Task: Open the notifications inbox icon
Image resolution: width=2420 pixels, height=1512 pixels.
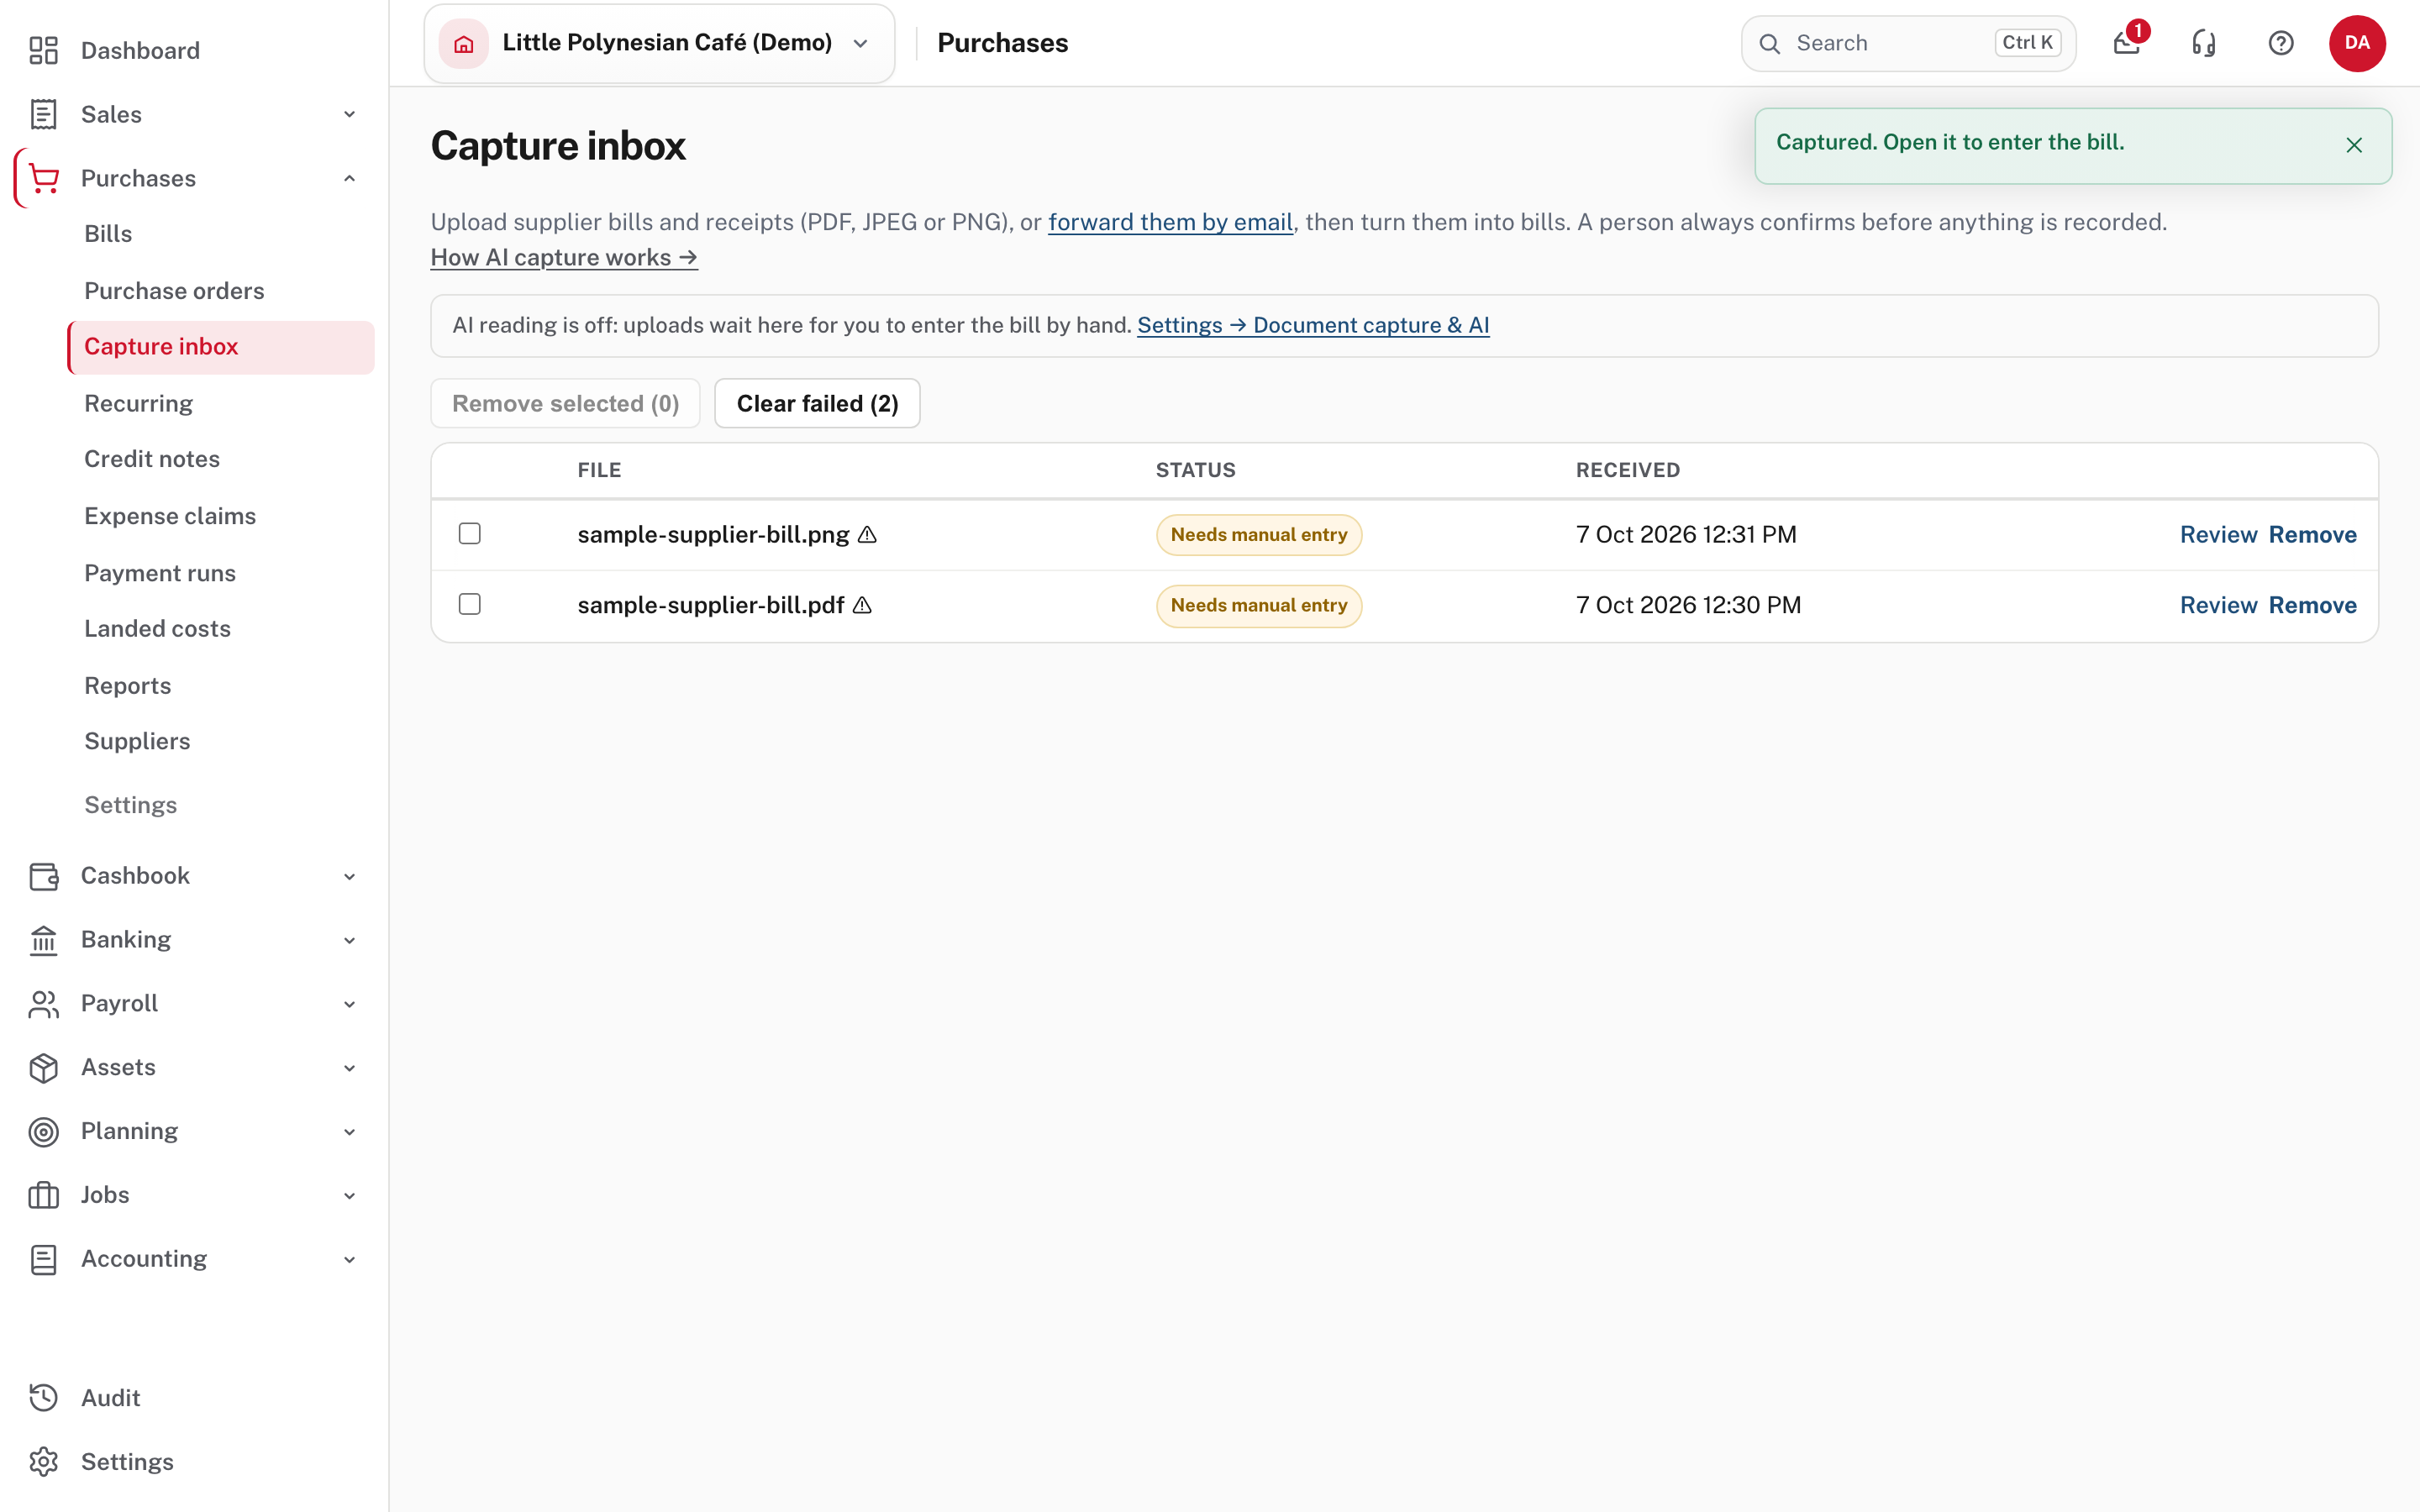Action: tap(2127, 43)
